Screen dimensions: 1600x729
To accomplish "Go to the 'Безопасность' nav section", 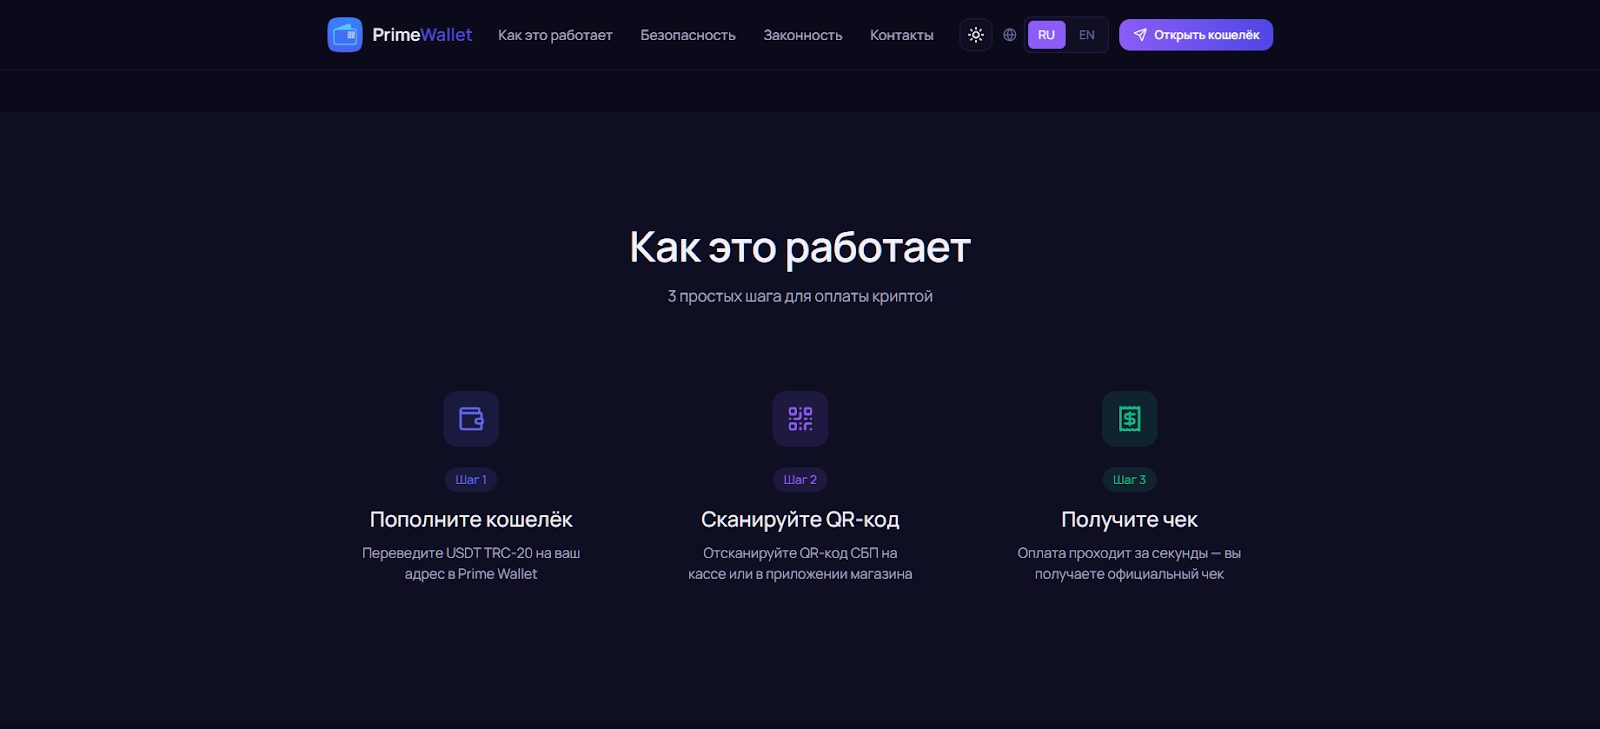I will (x=688, y=35).
